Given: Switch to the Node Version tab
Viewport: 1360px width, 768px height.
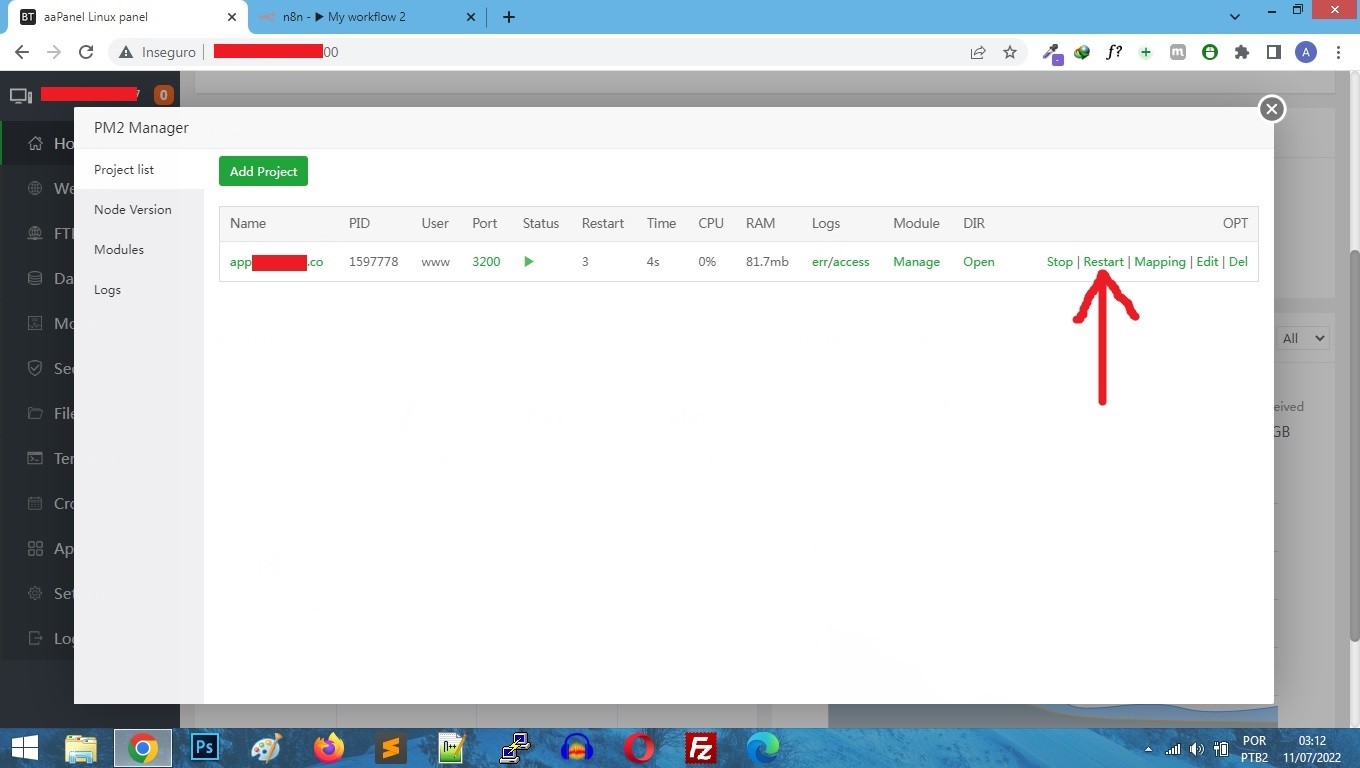Looking at the screenshot, I should (133, 209).
